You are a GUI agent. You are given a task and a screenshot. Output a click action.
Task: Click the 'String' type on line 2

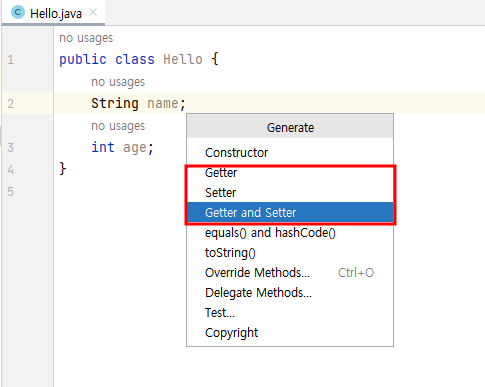pos(115,103)
